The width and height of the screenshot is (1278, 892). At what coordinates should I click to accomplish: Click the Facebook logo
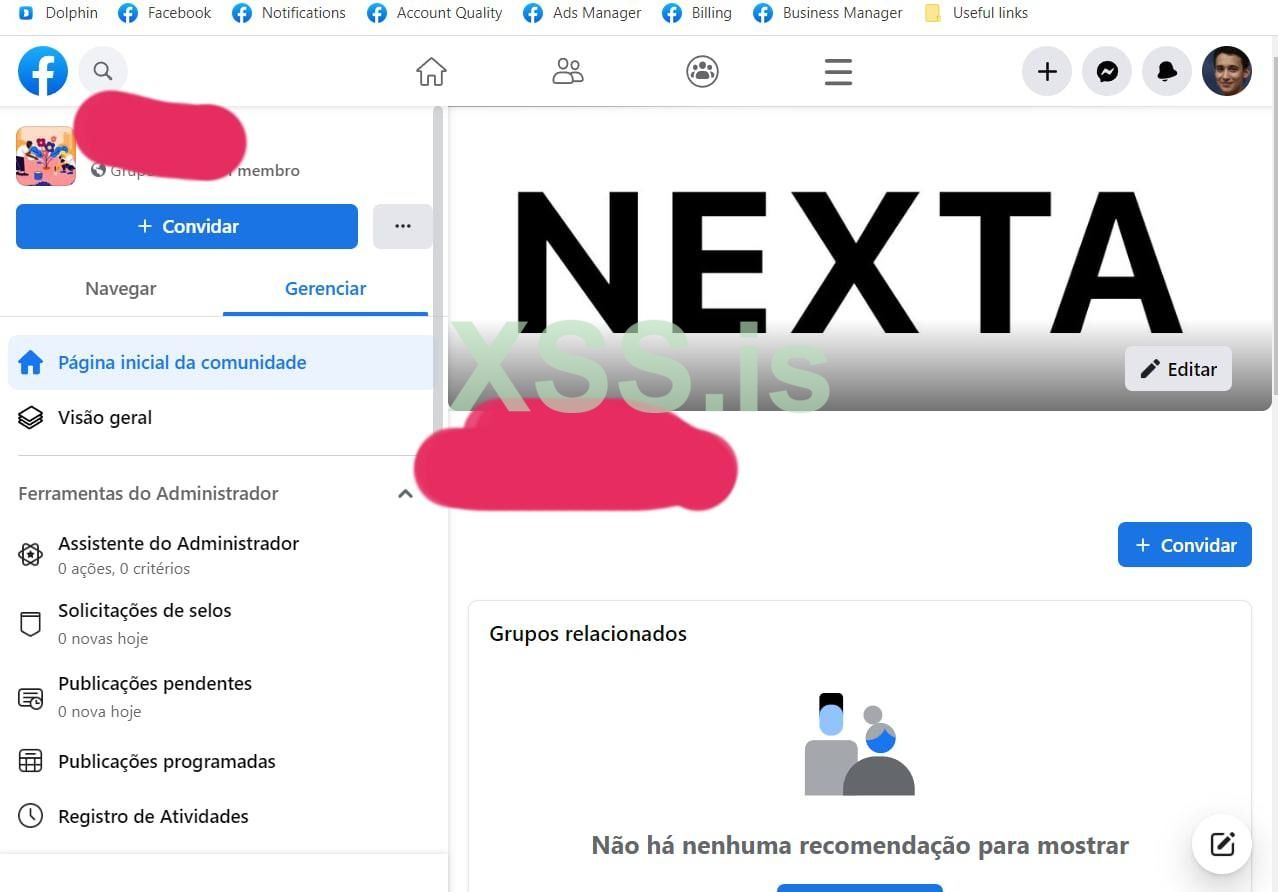[x=43, y=71]
